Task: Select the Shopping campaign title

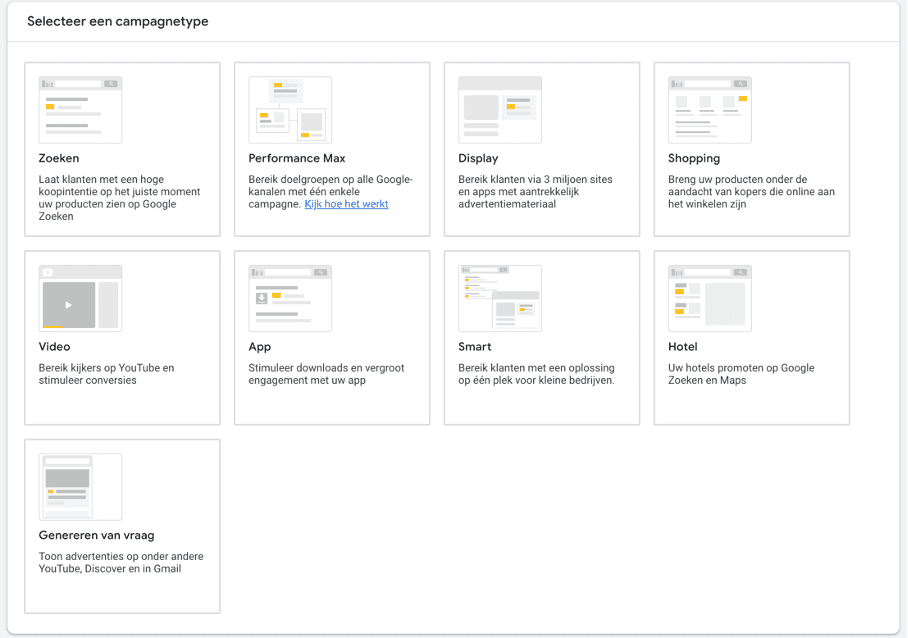Action: pyautogui.click(x=694, y=158)
